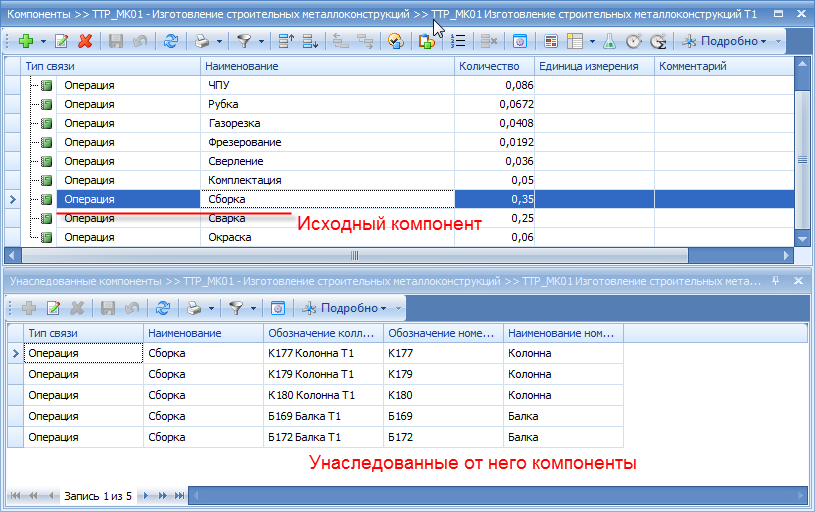815x512 pixels.
Task: Click the Комментарий column header
Action: coord(724,66)
